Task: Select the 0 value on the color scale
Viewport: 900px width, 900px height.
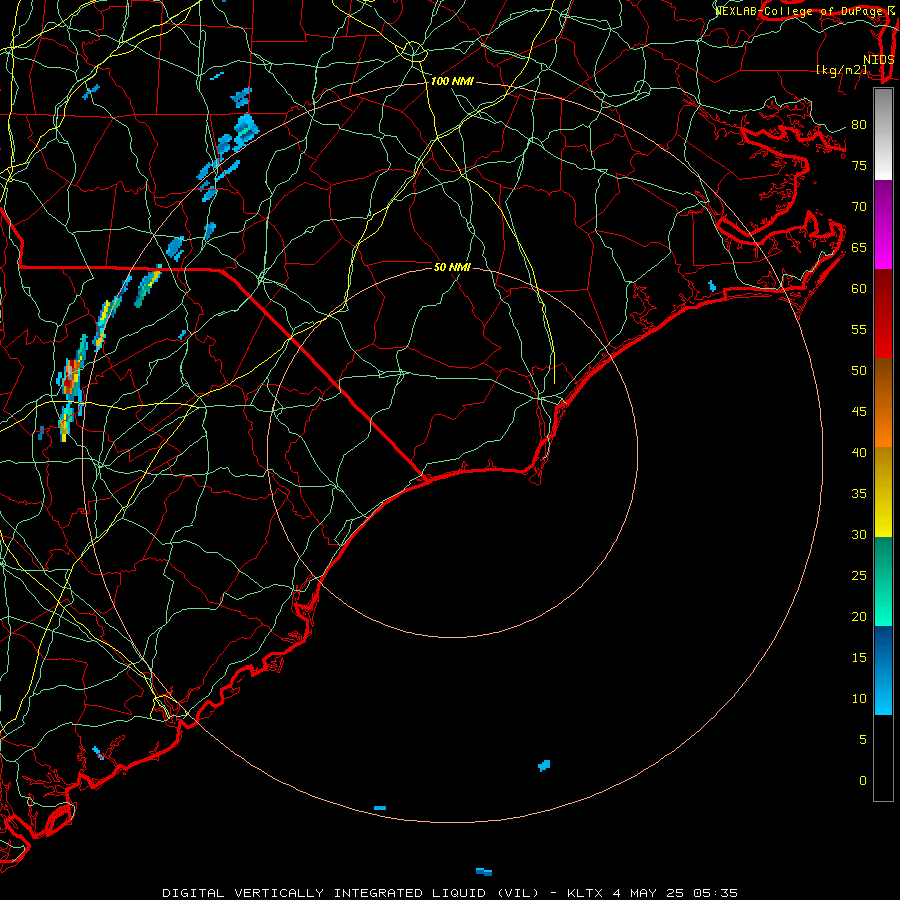Action: (863, 781)
